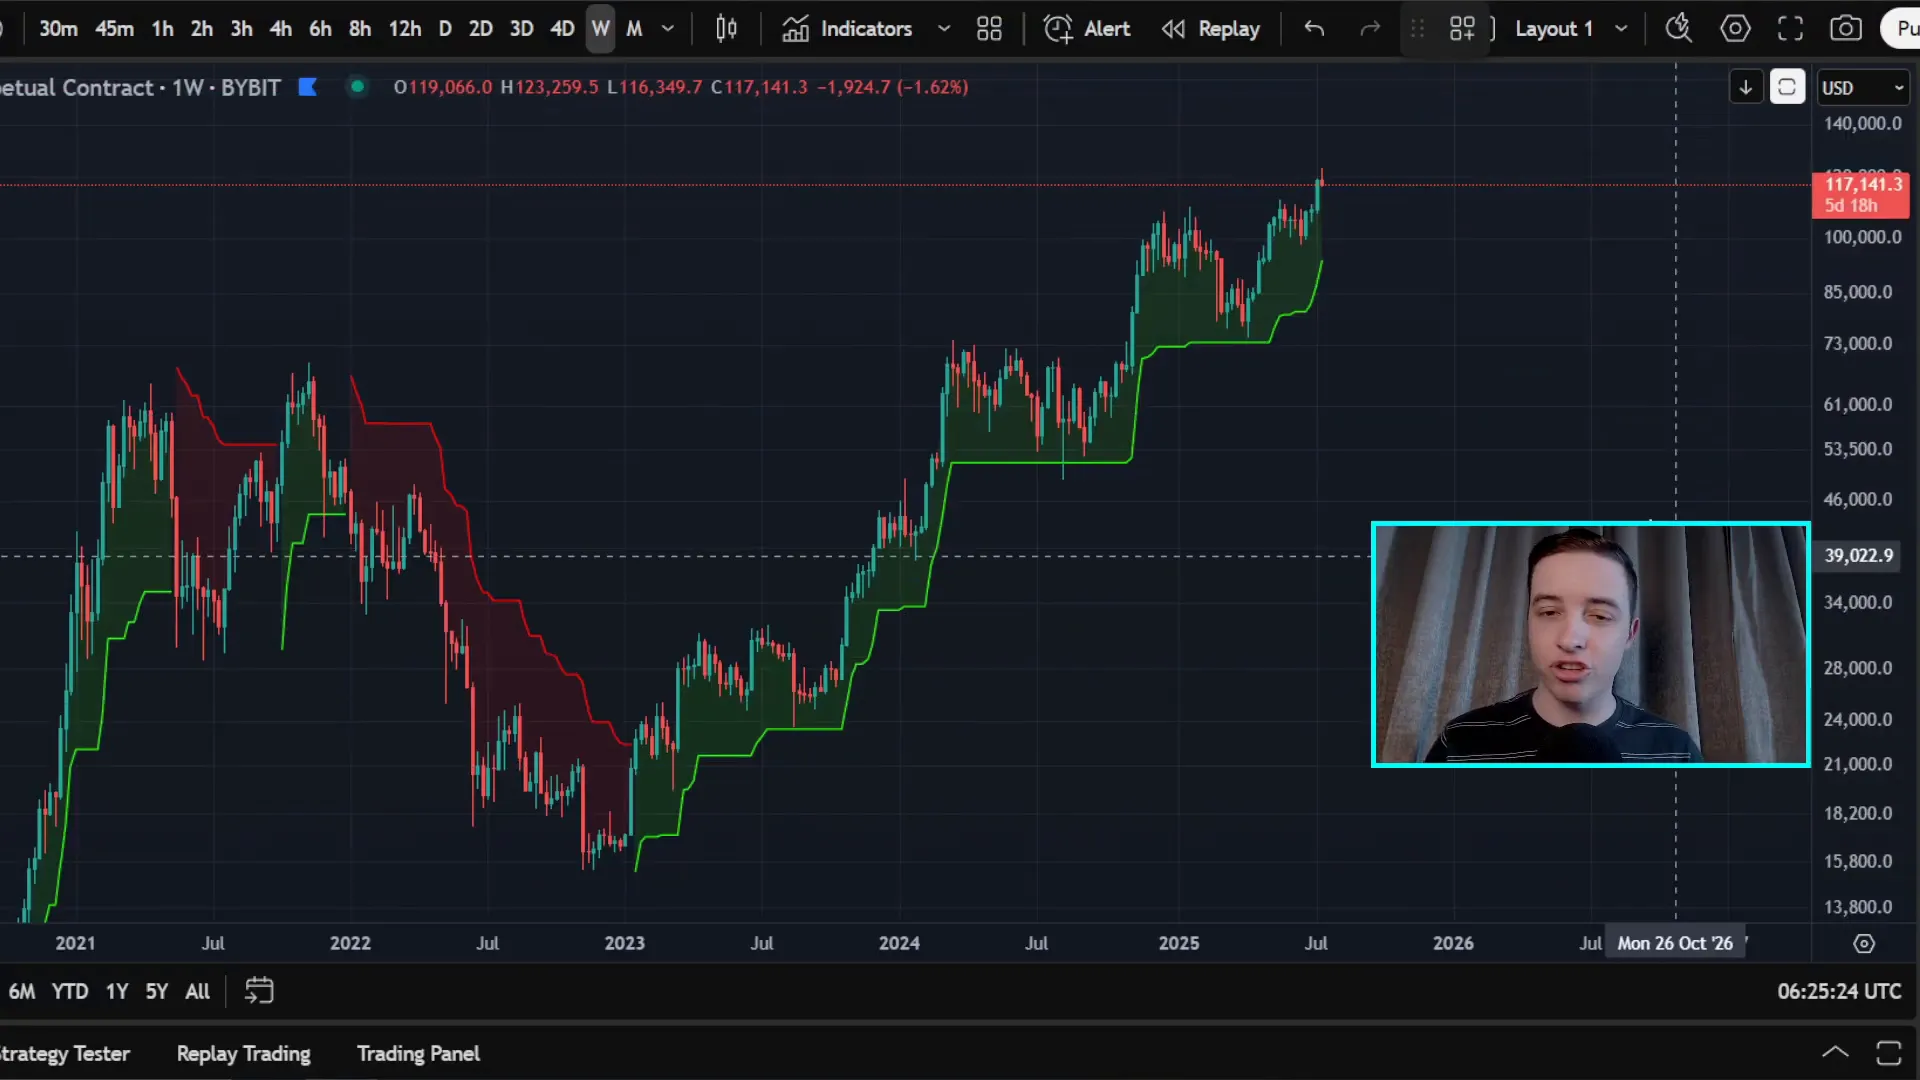This screenshot has height=1080, width=1920.
Task: Choose the 3h timeframe
Action: [241, 29]
